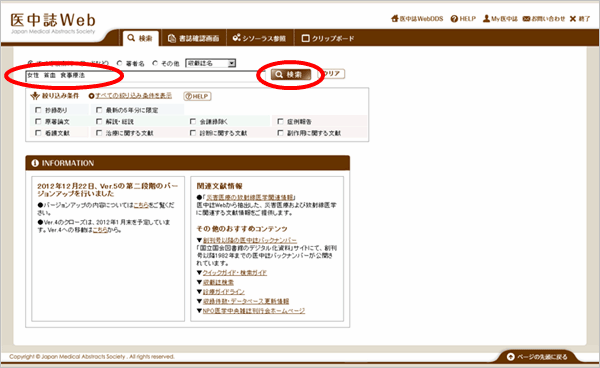The width and height of the screenshot is (600, 368).
Task: Tick the 症例報告 checkbox
Action: (280, 121)
